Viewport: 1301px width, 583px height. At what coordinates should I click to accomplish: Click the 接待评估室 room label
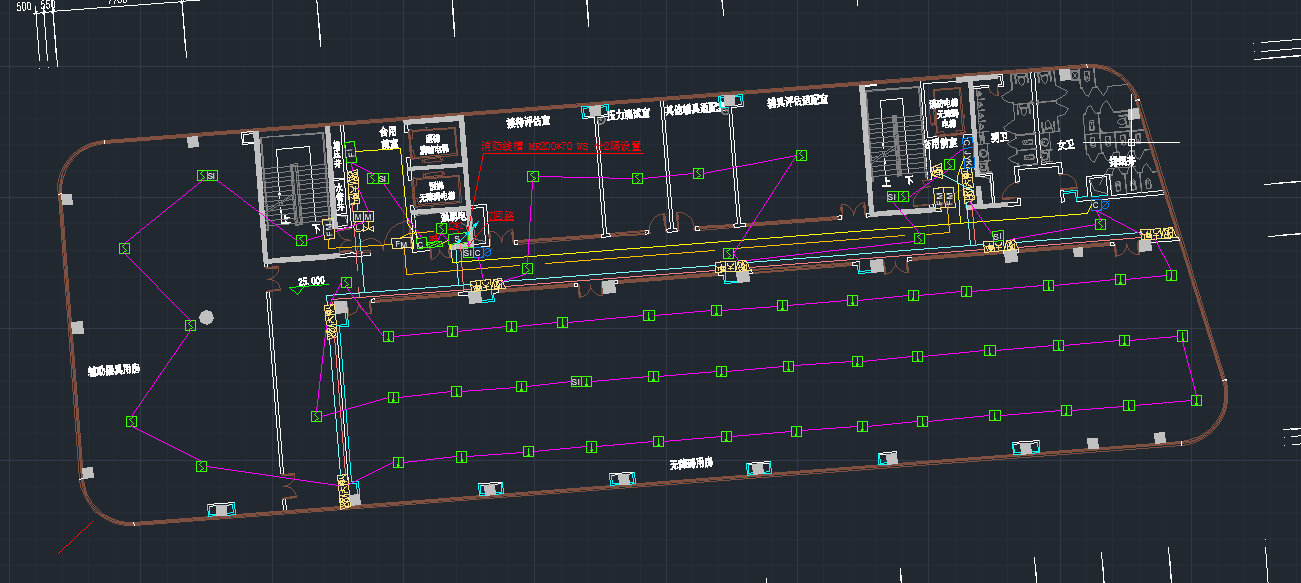529,123
